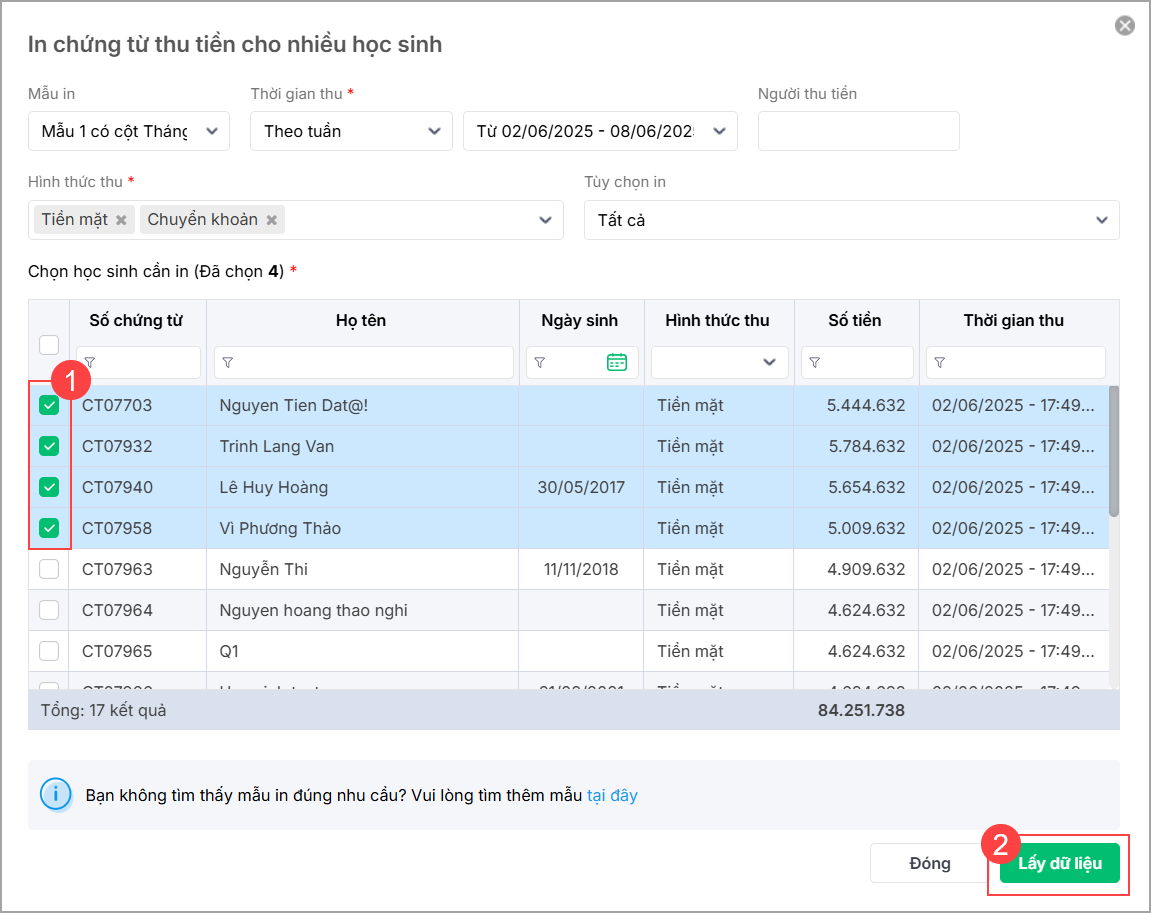Open the Mẫu in dropdown
This screenshot has height=913, width=1151.
[129, 131]
